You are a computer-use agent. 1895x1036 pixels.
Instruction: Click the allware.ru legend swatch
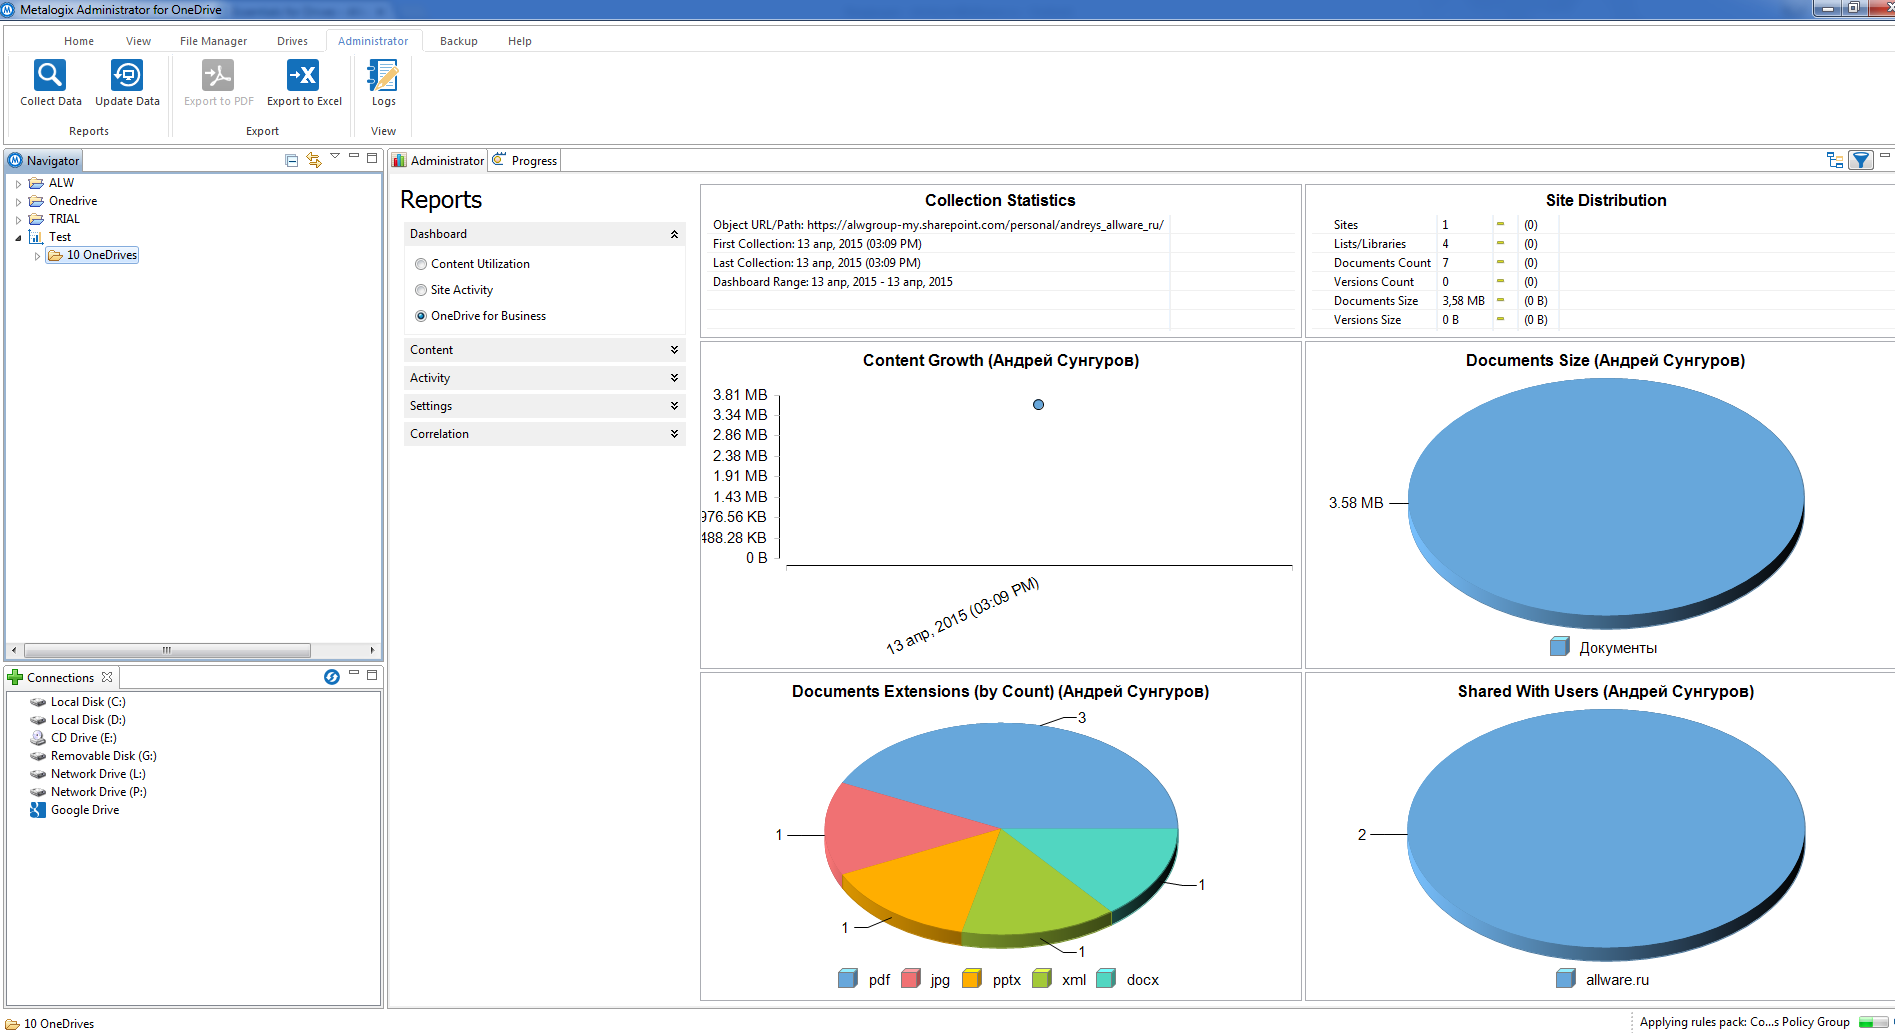click(x=1566, y=979)
